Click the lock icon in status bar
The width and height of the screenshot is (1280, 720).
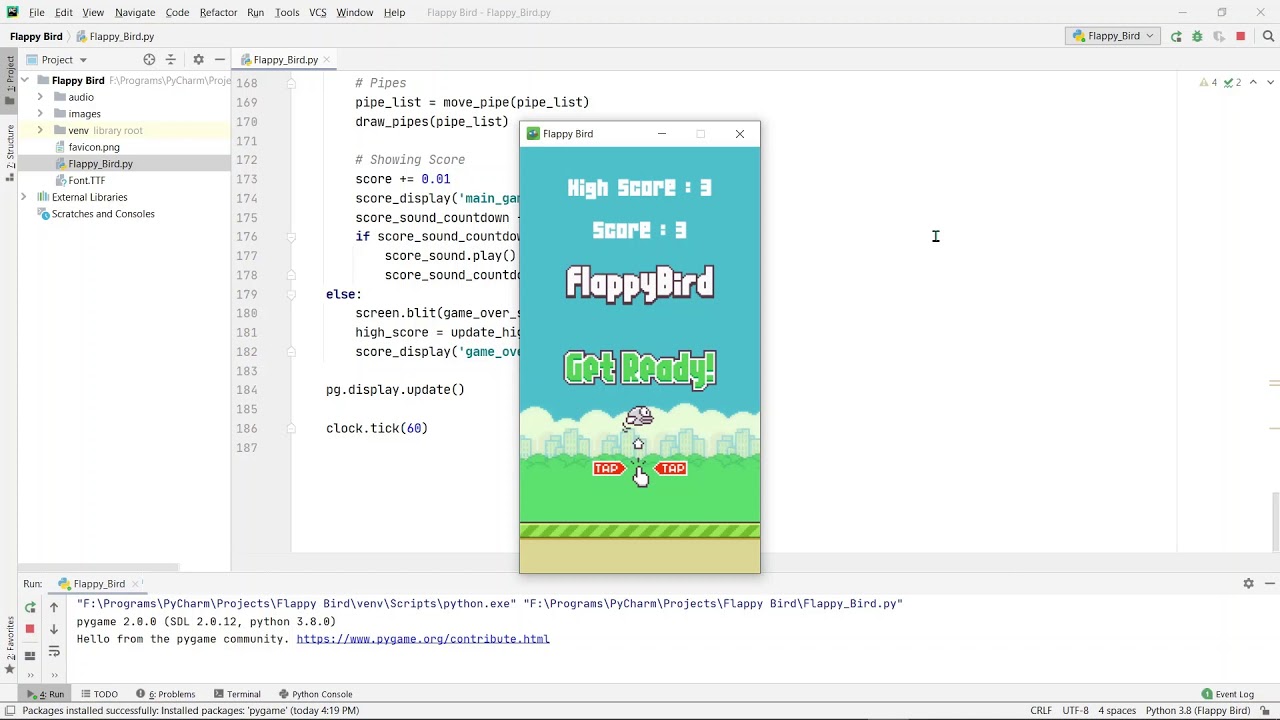pyautogui.click(x=1265, y=711)
